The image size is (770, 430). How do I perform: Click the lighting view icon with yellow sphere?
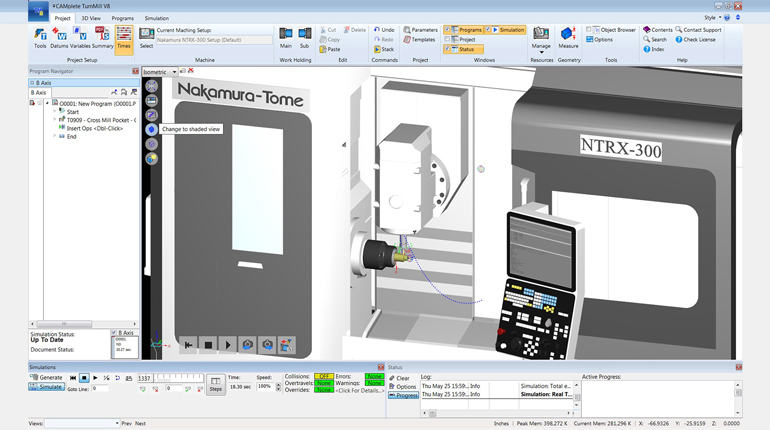(152, 159)
